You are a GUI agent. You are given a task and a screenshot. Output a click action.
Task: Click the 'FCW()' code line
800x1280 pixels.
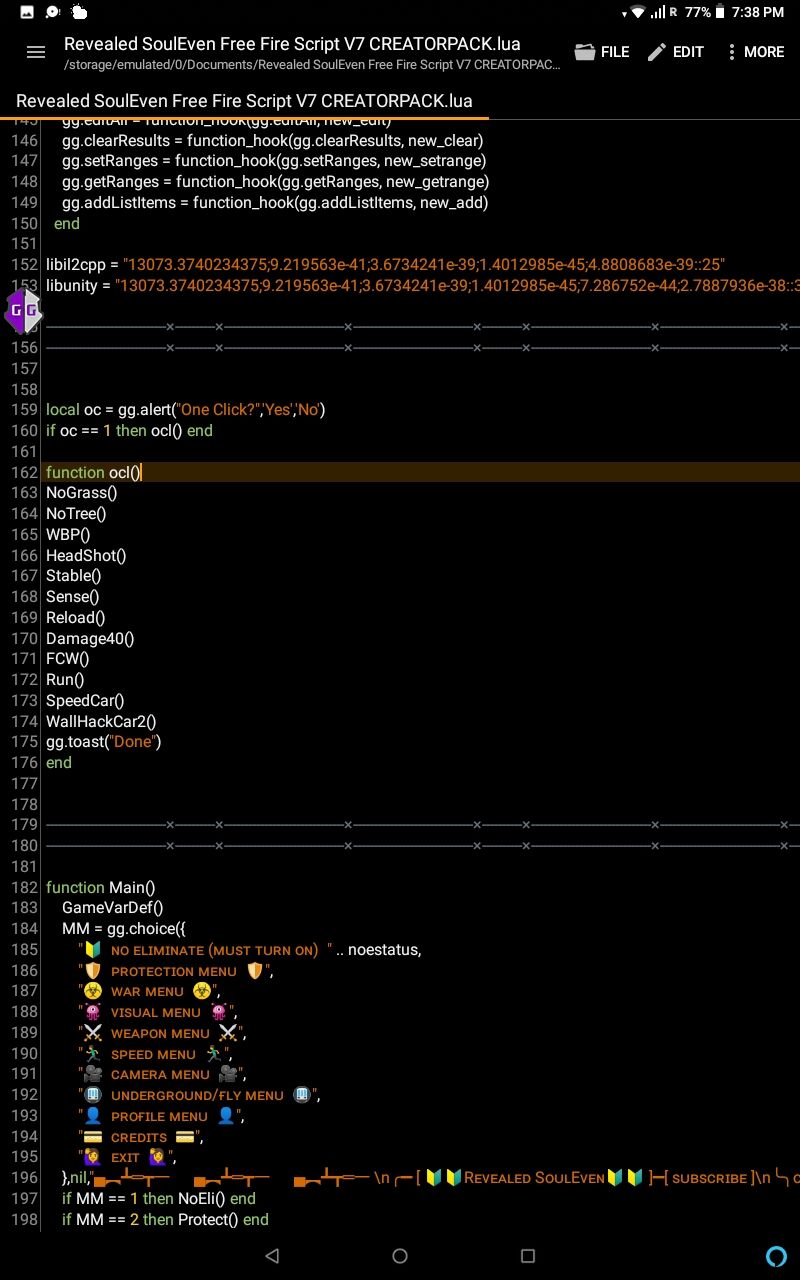click(x=68, y=659)
